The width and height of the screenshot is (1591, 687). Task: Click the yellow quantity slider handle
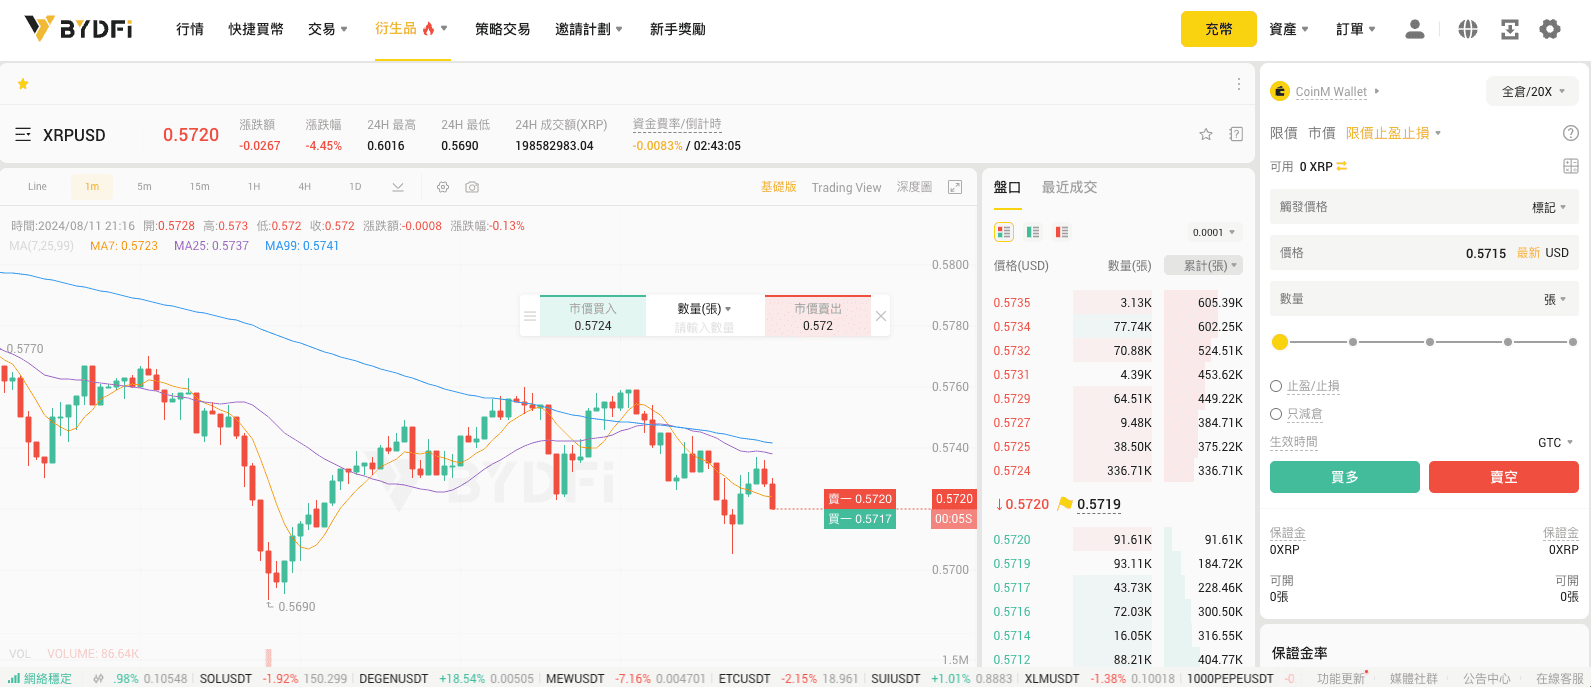[1279, 342]
